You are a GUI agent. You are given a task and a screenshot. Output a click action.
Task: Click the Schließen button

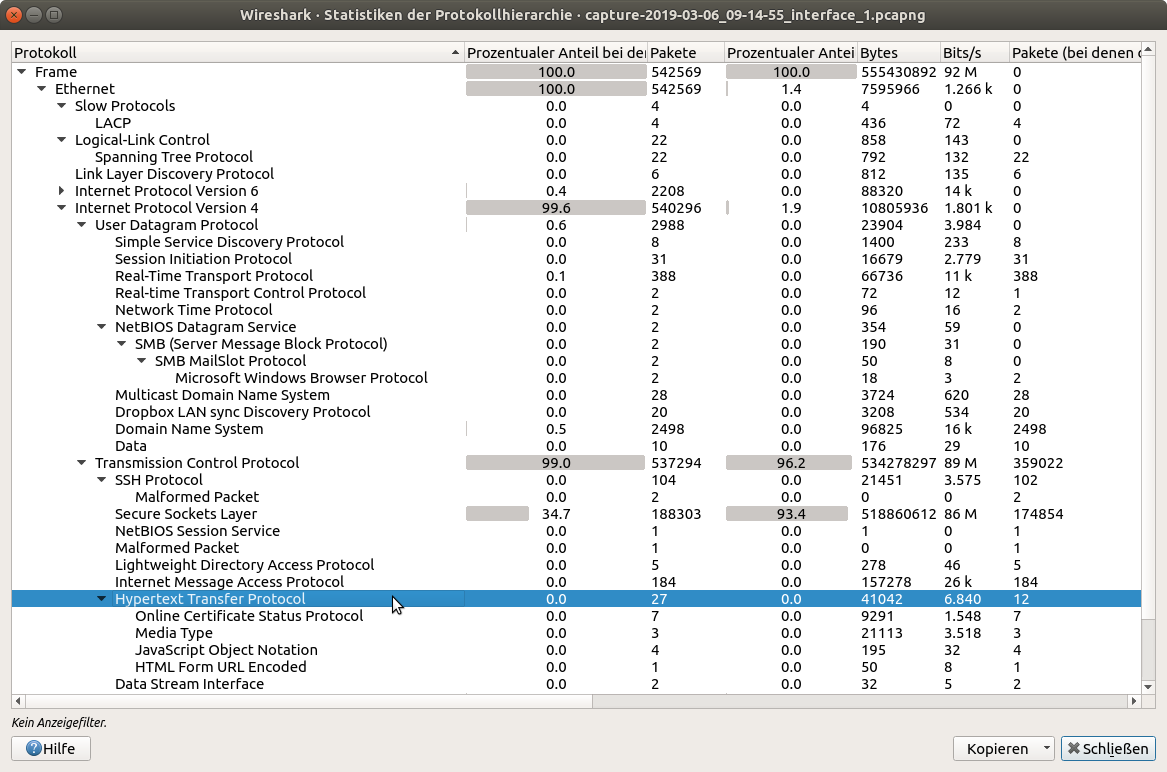(1107, 748)
